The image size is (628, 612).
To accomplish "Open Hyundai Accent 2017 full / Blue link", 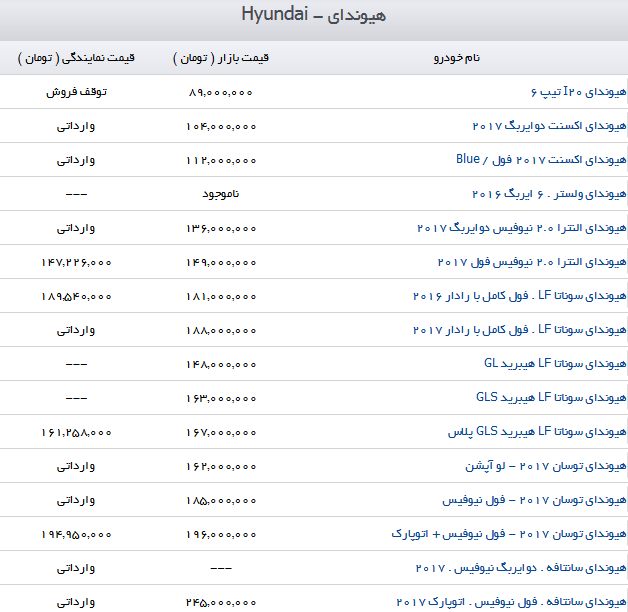I will pyautogui.click(x=541, y=160).
